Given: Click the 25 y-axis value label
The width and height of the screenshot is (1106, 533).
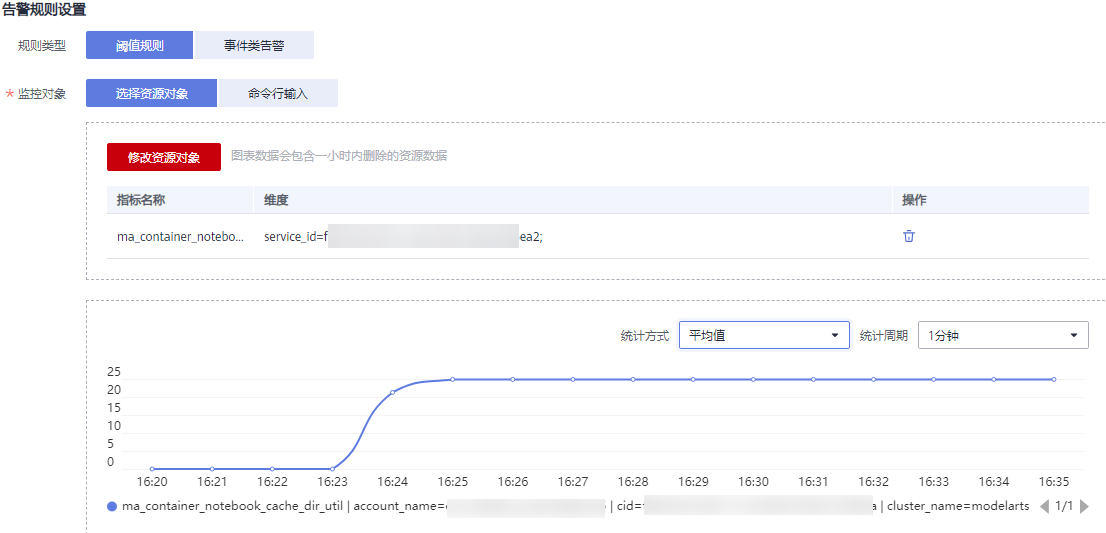Looking at the screenshot, I should point(114,372).
